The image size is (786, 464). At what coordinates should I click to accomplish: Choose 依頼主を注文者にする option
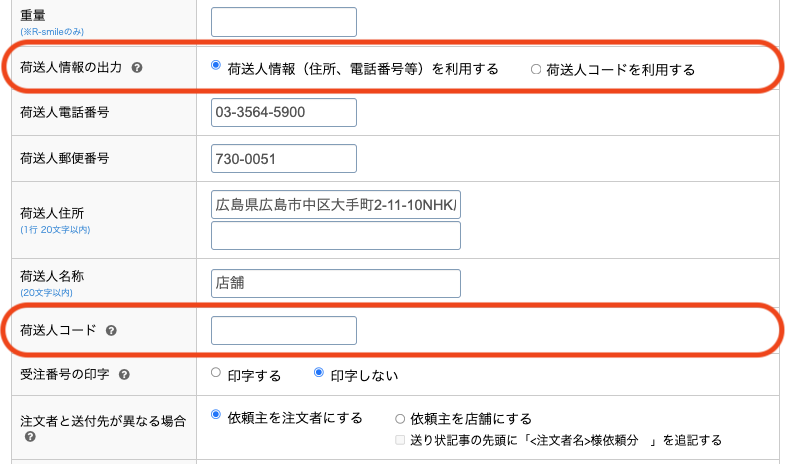coord(216,415)
